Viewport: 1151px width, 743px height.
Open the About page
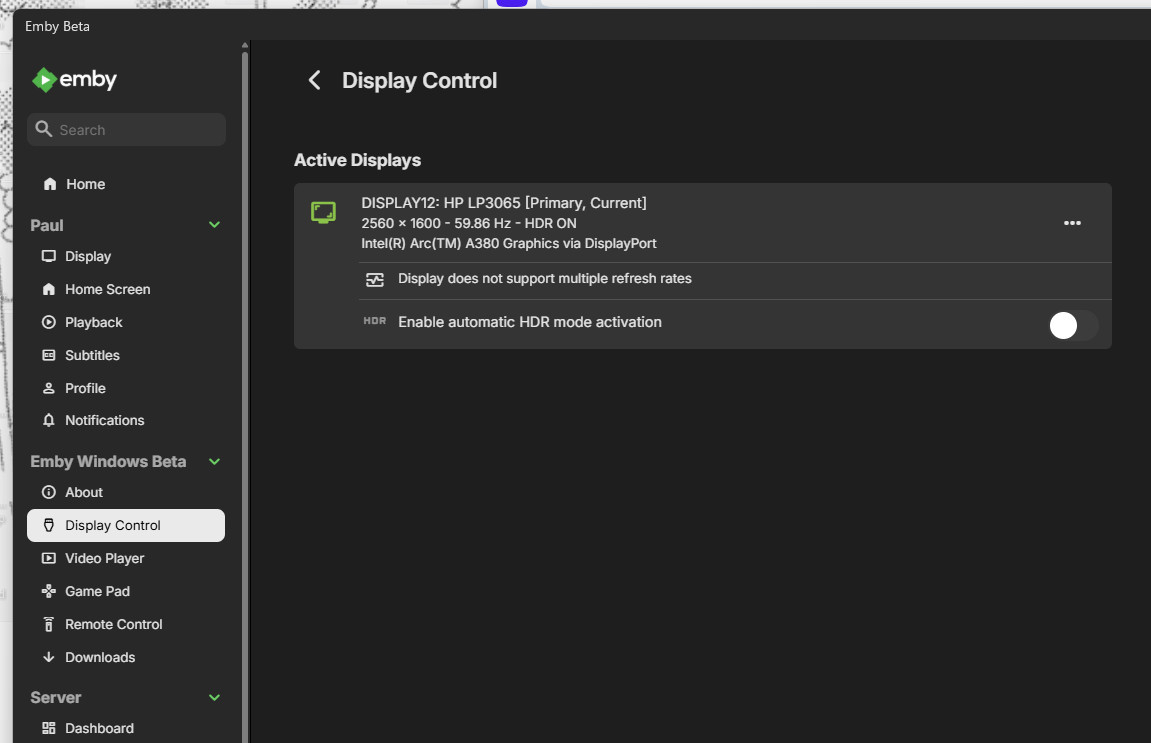click(x=84, y=493)
